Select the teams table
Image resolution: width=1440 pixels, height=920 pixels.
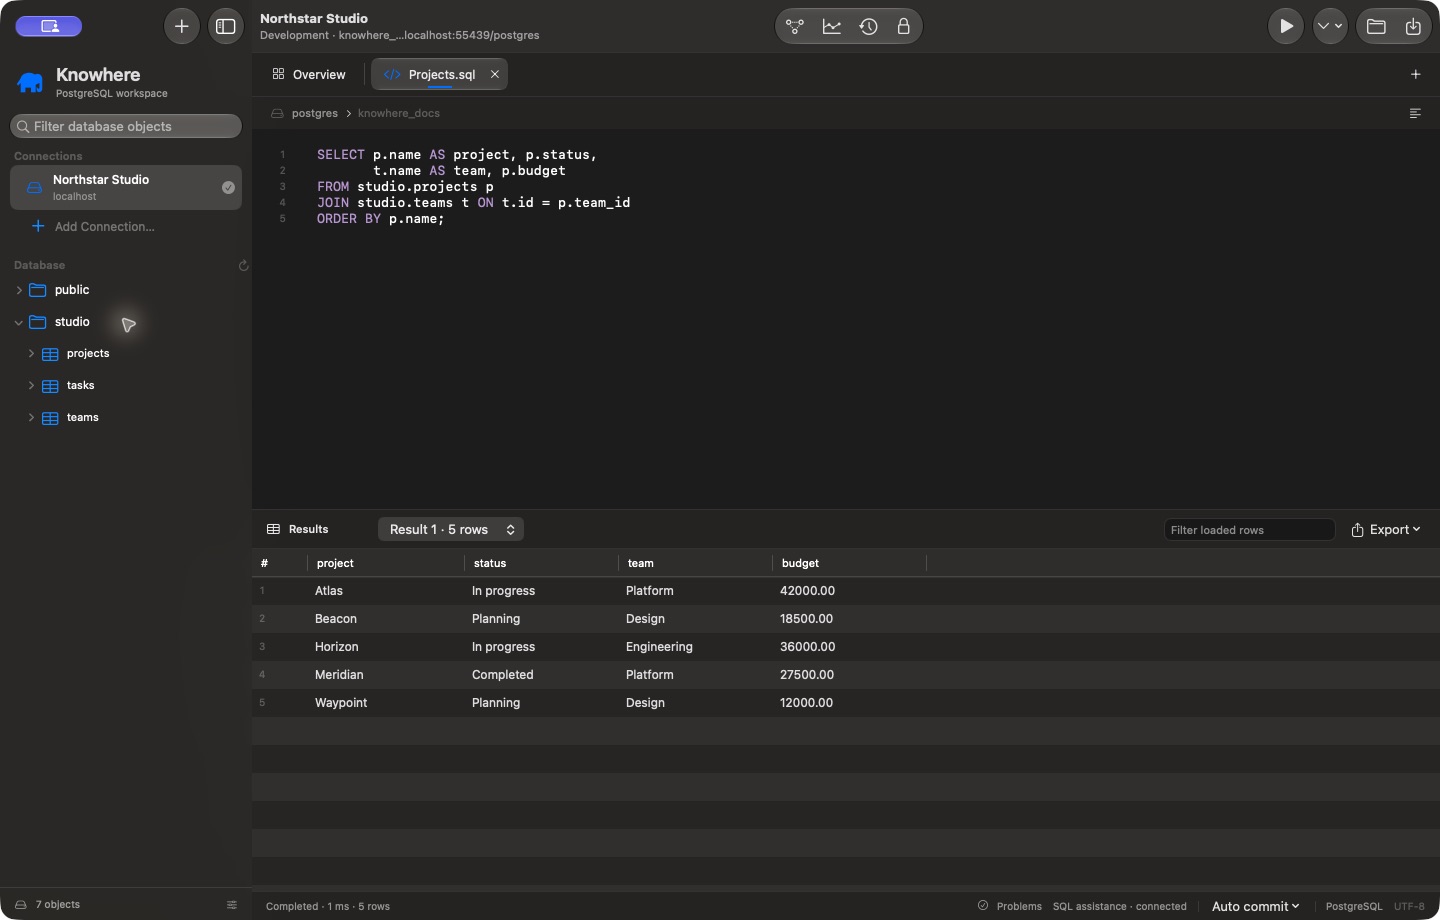click(x=70, y=418)
